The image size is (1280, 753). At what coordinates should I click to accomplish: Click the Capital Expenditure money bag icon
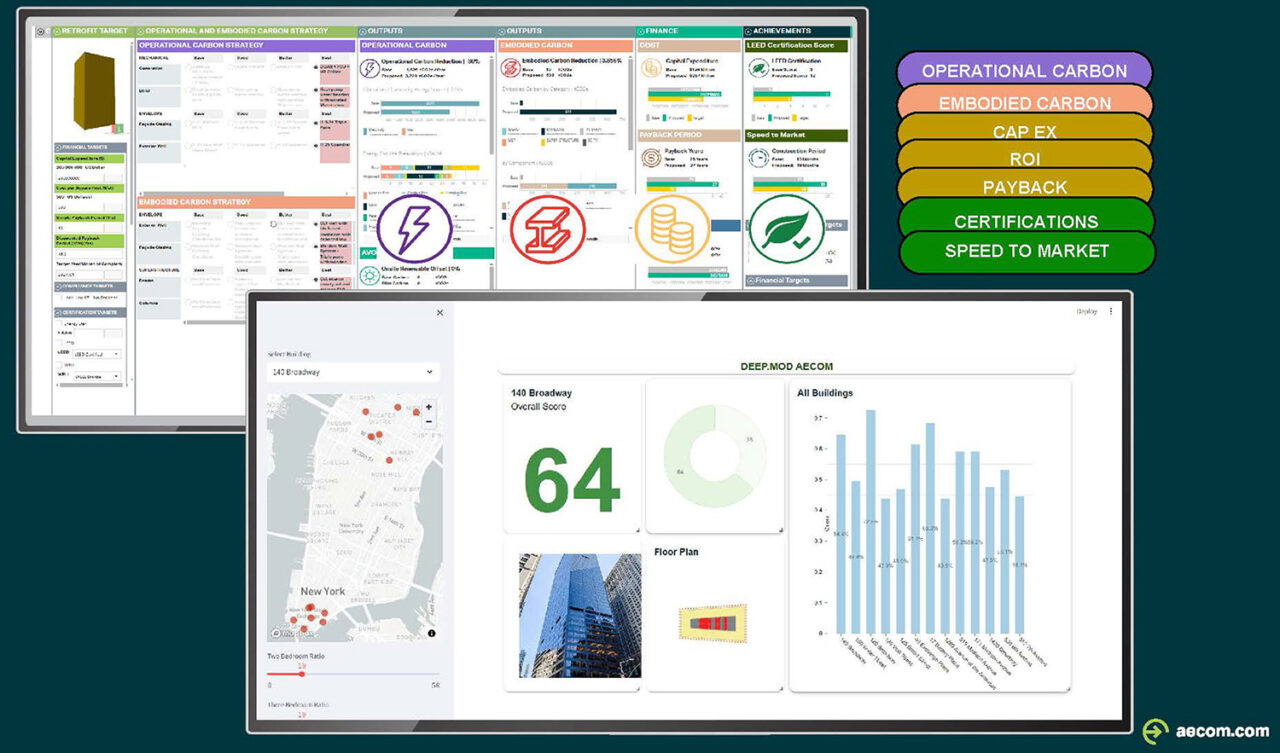(x=650, y=68)
